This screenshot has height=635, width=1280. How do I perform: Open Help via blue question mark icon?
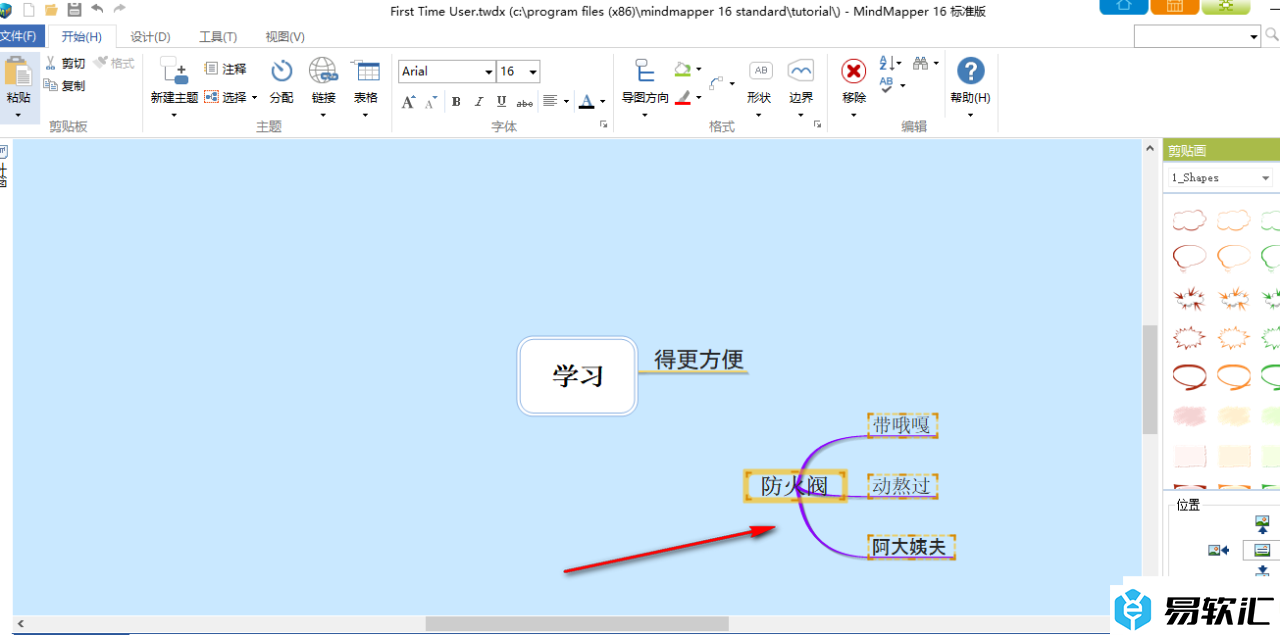[971, 71]
